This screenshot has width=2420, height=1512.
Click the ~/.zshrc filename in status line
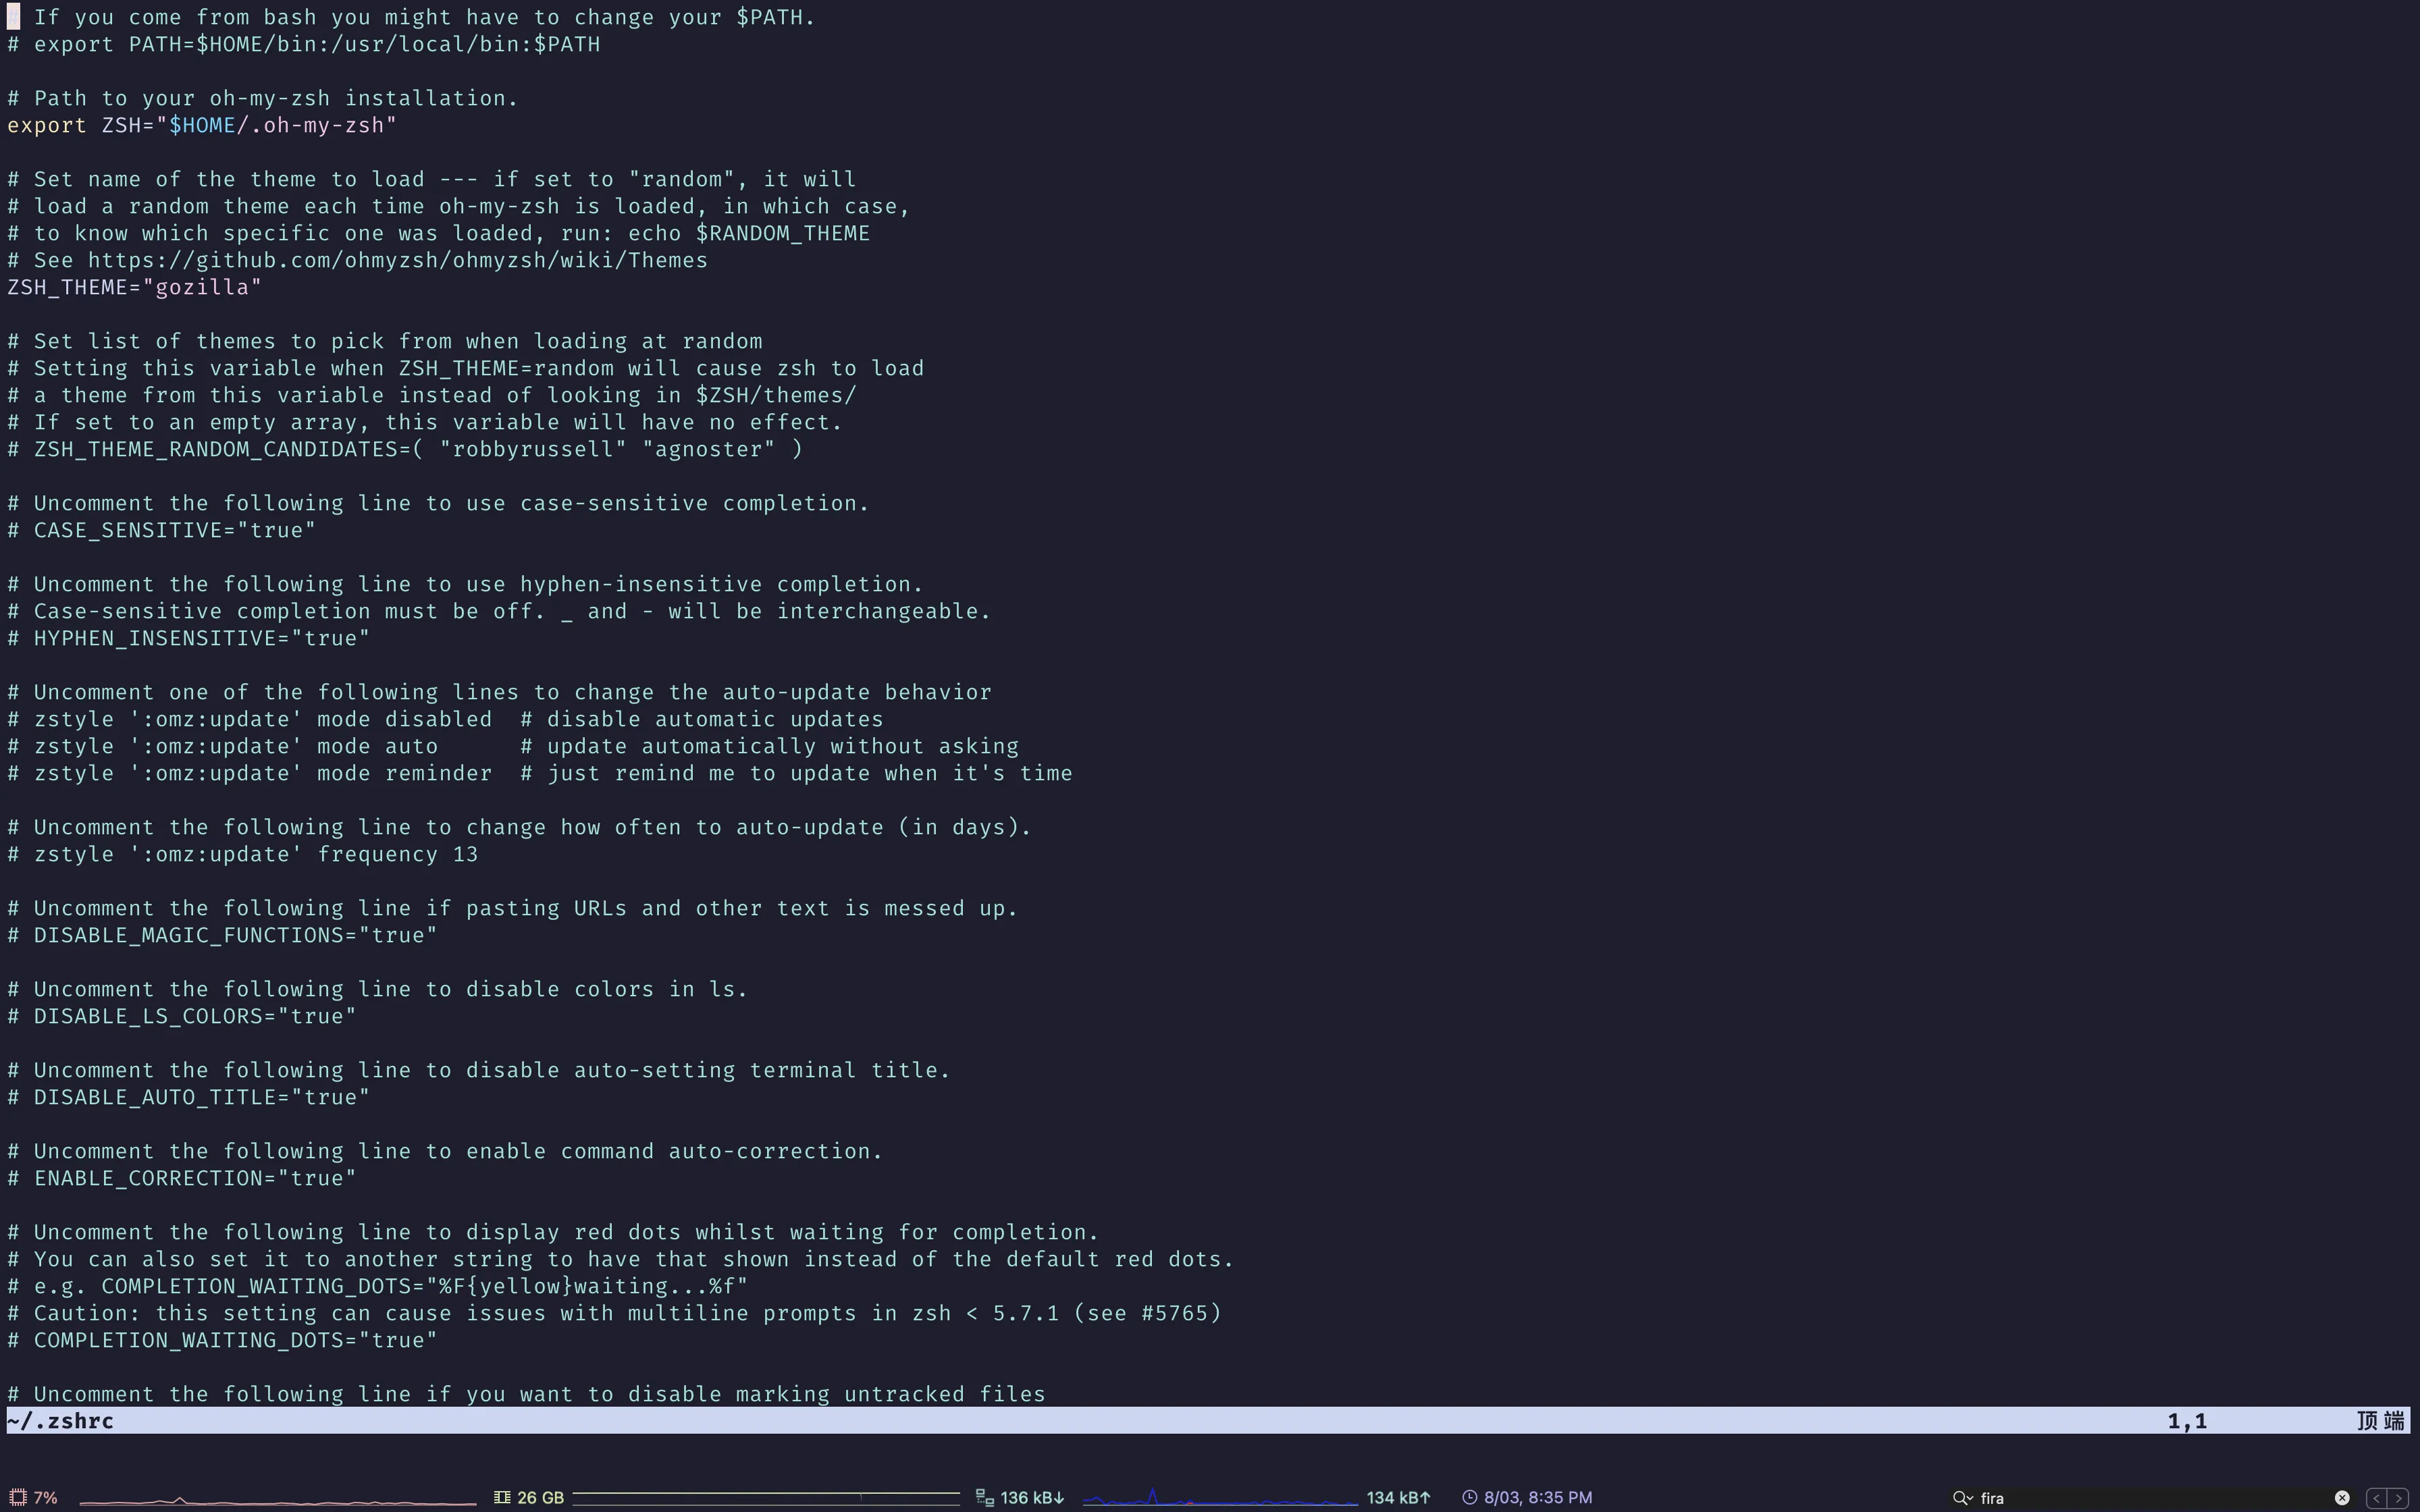pyautogui.click(x=60, y=1420)
